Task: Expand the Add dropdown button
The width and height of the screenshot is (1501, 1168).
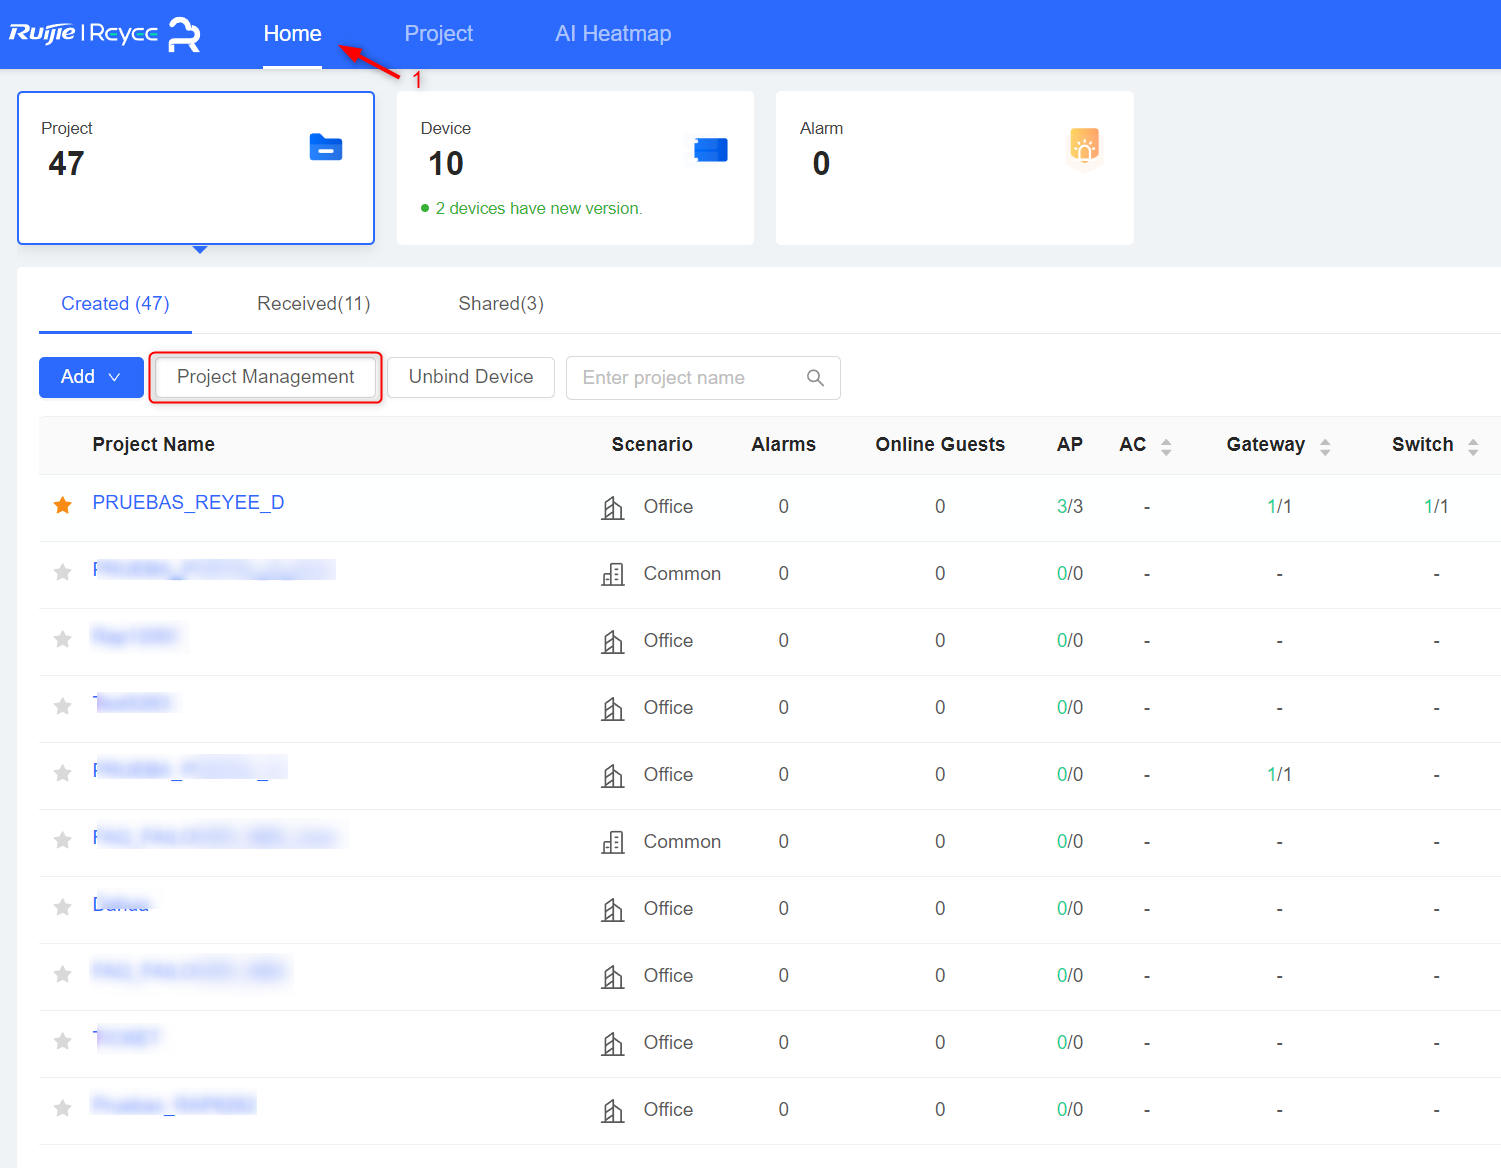Action: point(91,377)
